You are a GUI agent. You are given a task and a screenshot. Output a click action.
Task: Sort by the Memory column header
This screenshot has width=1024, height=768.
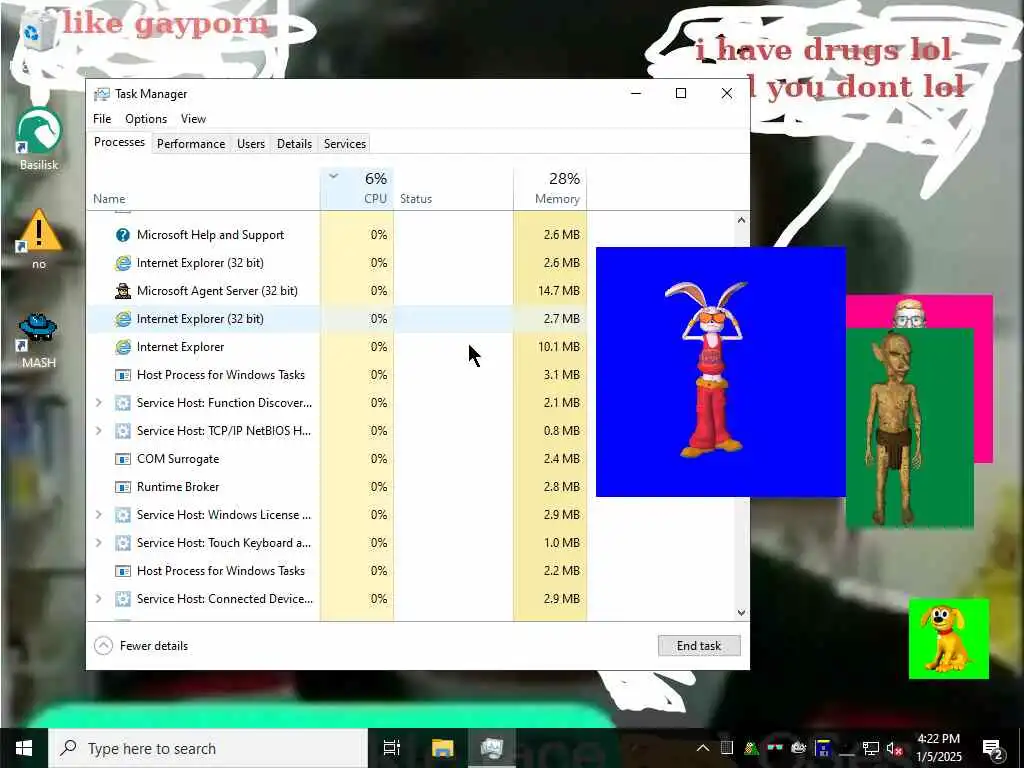550,188
